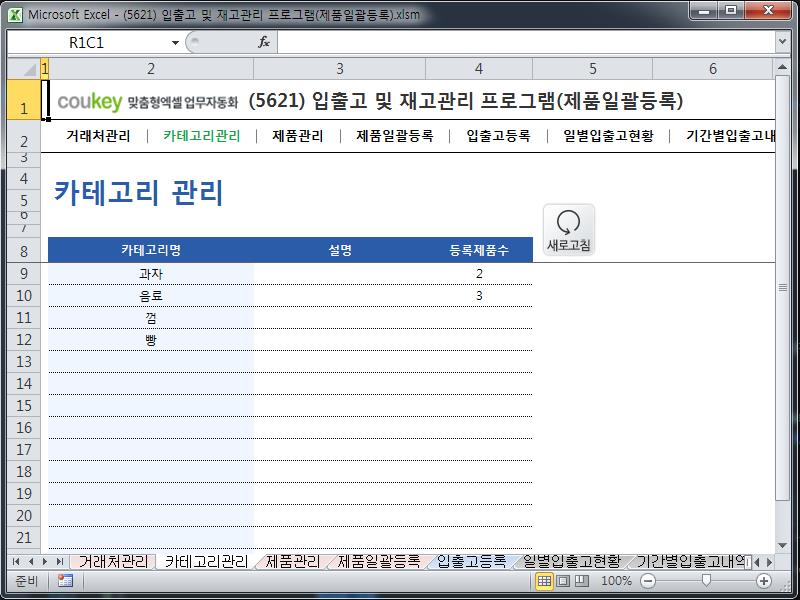Click the 카테고리 관리 page heading

click(x=139, y=193)
